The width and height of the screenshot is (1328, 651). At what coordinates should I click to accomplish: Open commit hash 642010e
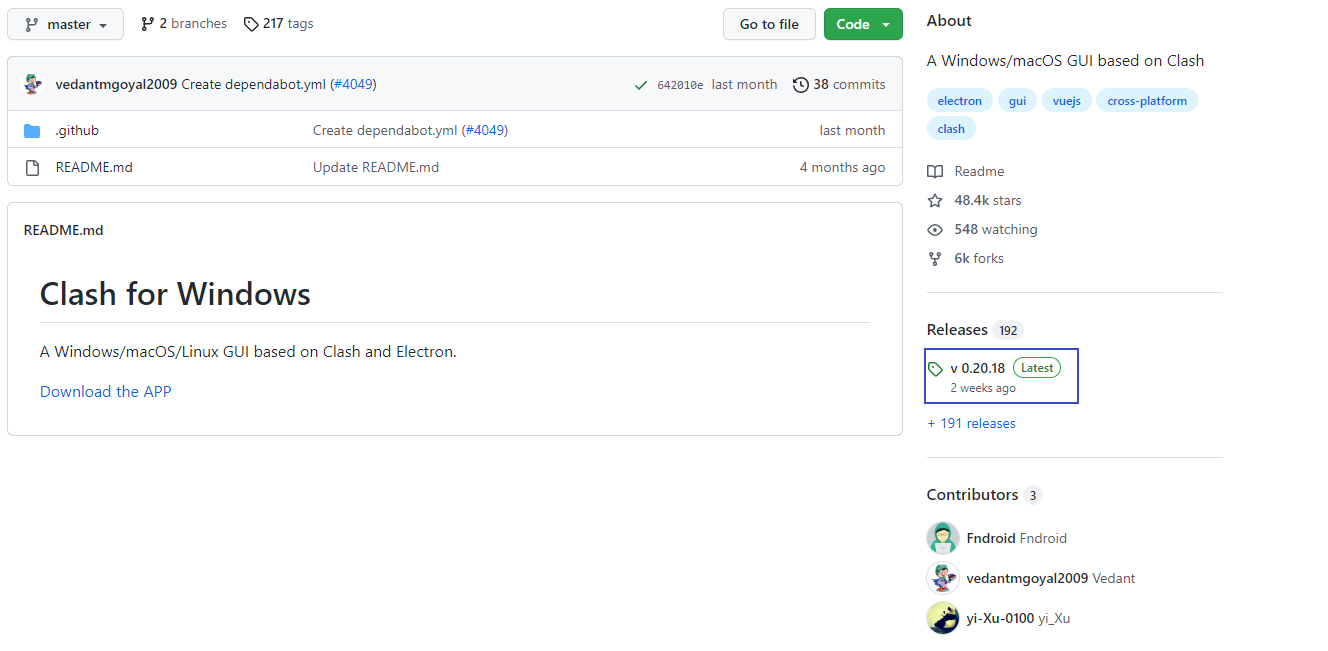pyautogui.click(x=680, y=85)
